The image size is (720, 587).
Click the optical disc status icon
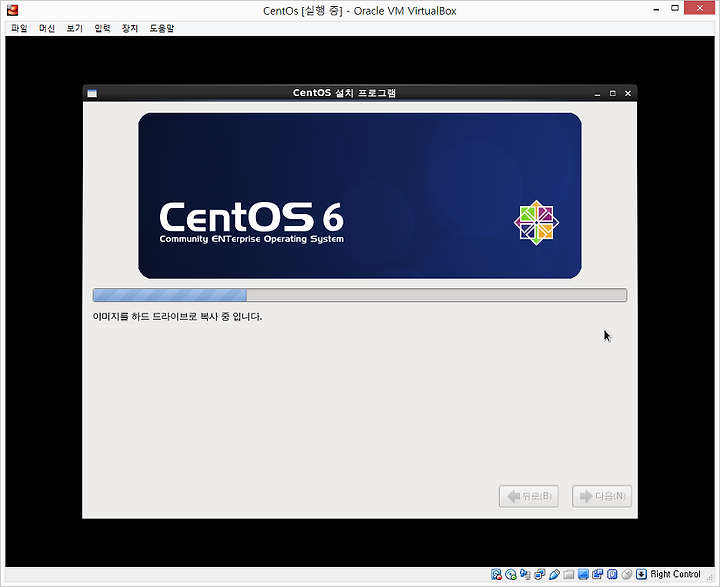(x=511, y=574)
